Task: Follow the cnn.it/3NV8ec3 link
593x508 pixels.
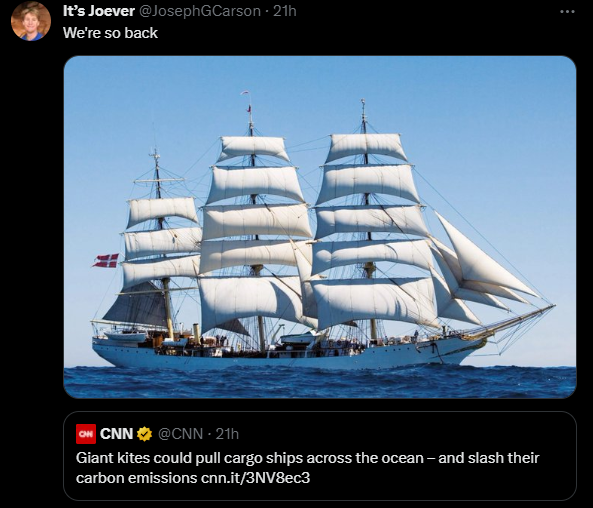Action: click(x=256, y=478)
